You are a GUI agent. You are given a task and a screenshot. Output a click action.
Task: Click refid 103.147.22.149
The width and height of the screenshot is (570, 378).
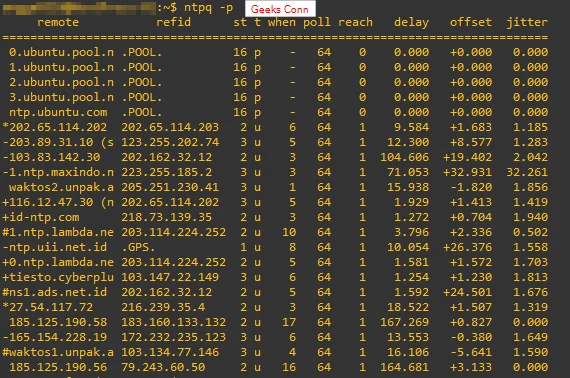click(x=170, y=277)
